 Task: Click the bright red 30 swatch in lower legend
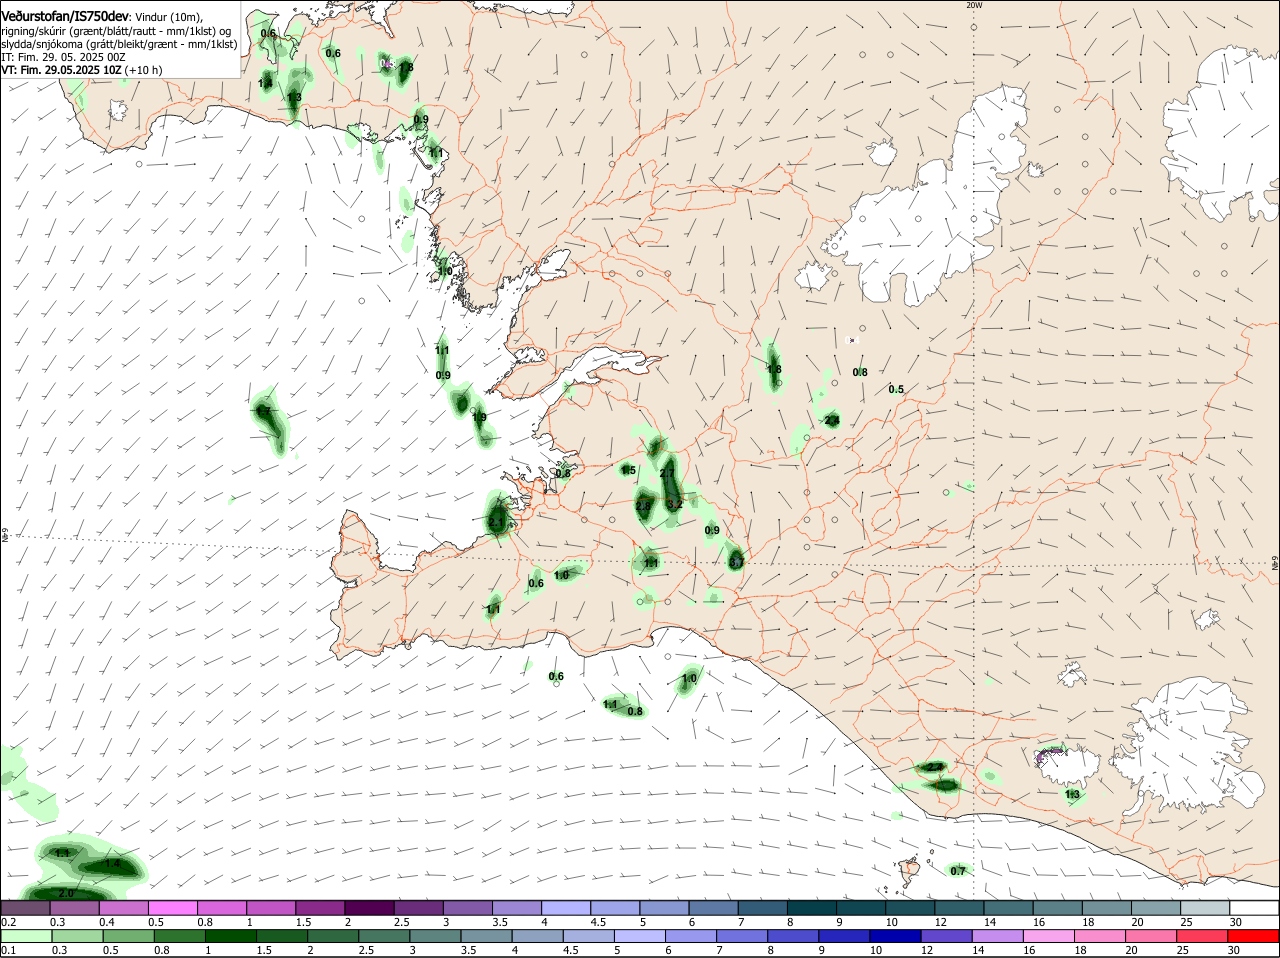[1255, 936]
